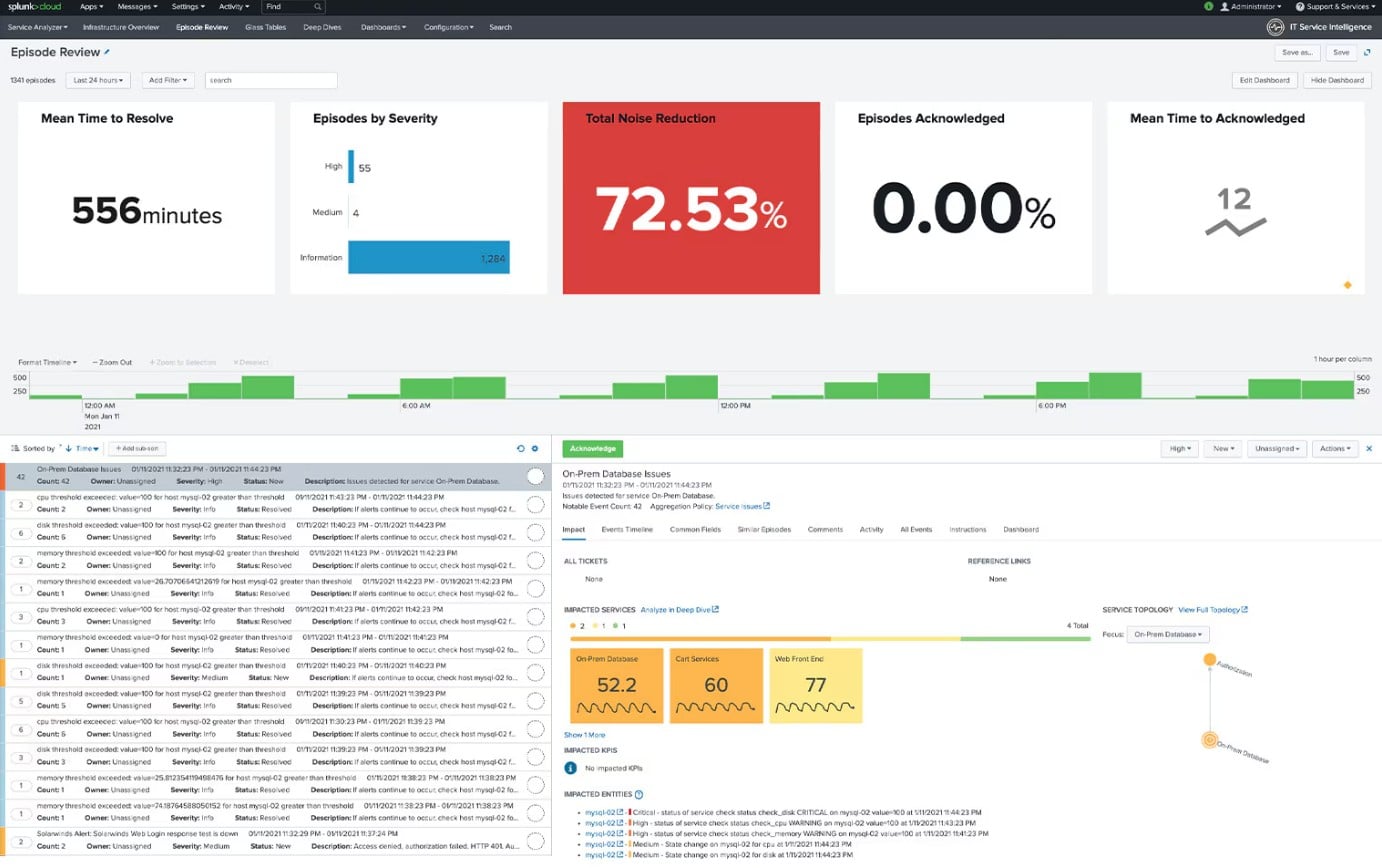Open the Dashboards menu in the navigation bar
Viewport: 1382px width, 868px height.
[x=383, y=27]
